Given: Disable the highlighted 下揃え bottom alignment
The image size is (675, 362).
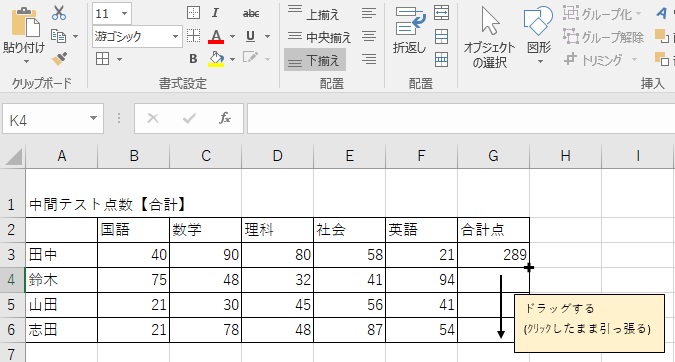Looking at the screenshot, I should (x=315, y=60).
